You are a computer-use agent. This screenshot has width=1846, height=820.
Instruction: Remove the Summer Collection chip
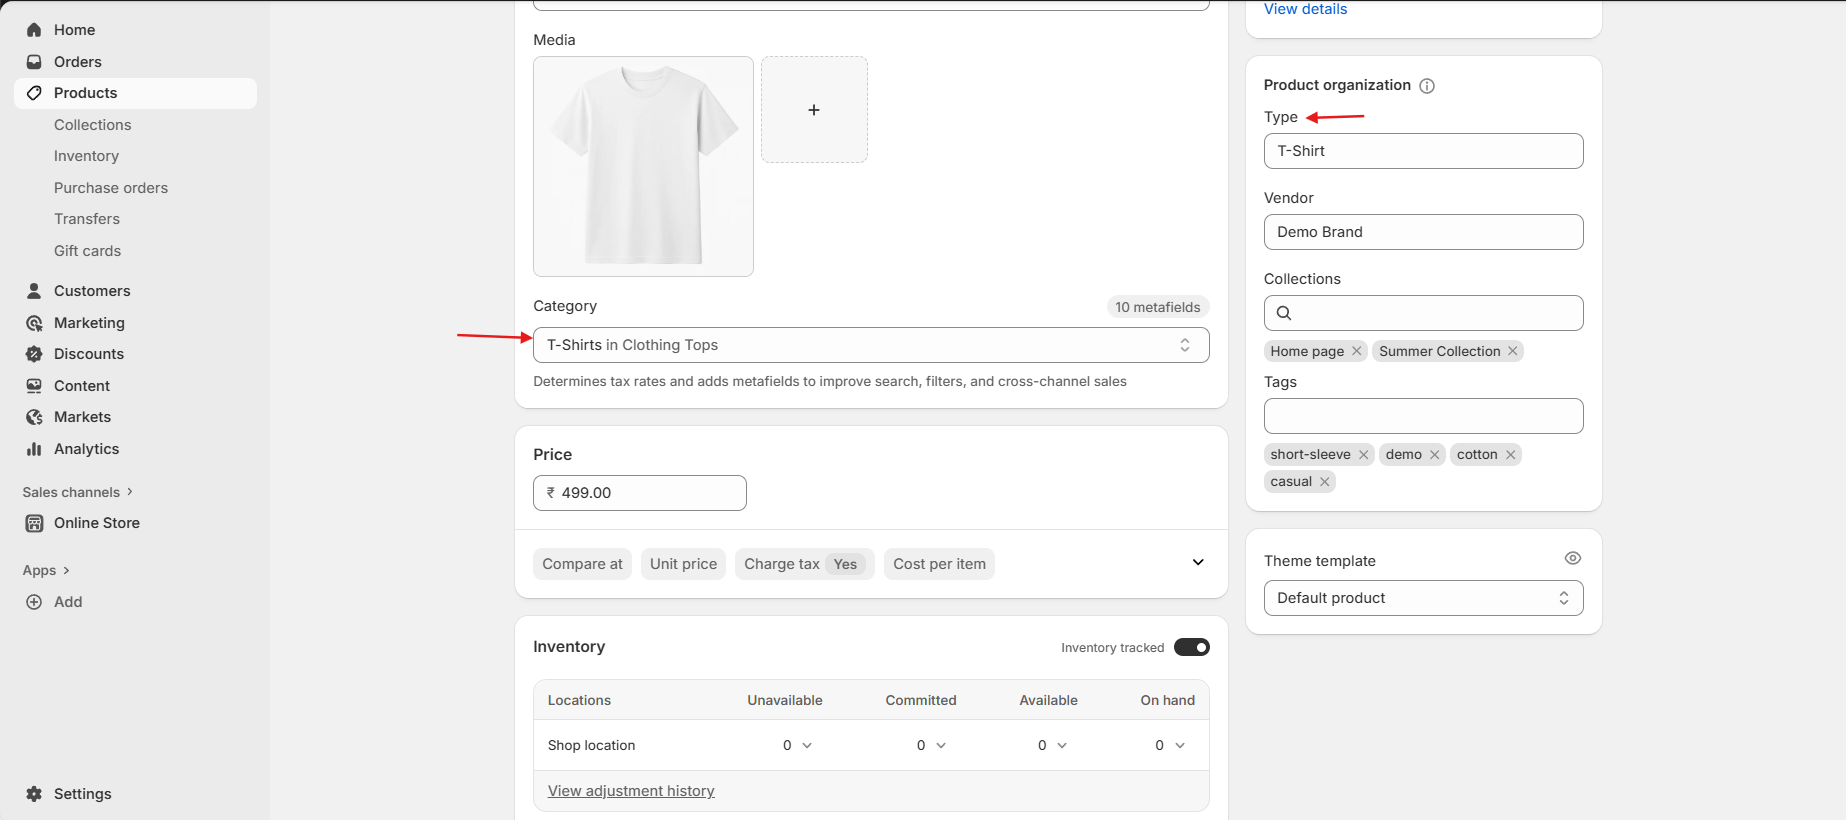coord(1513,351)
